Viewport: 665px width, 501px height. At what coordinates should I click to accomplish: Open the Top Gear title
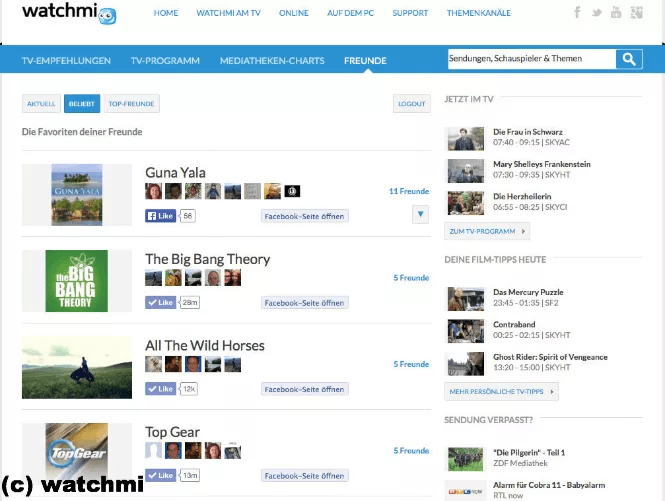tap(172, 432)
